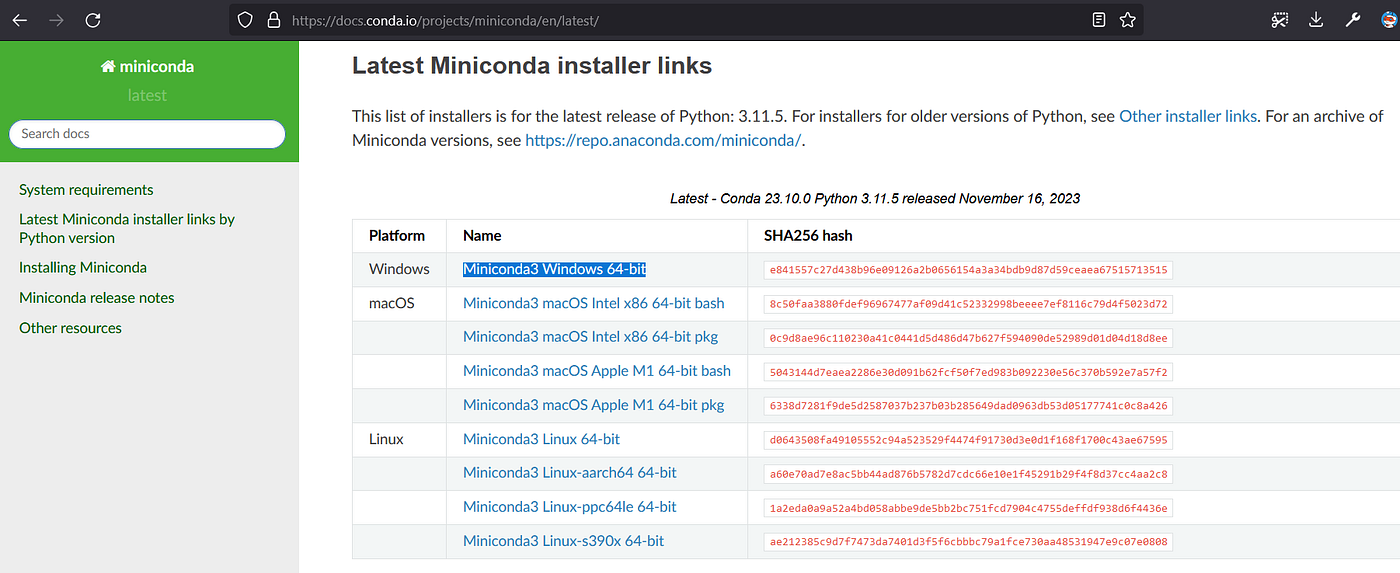
Task: Open Miniconda release notes in the sidebar
Action: 97,298
